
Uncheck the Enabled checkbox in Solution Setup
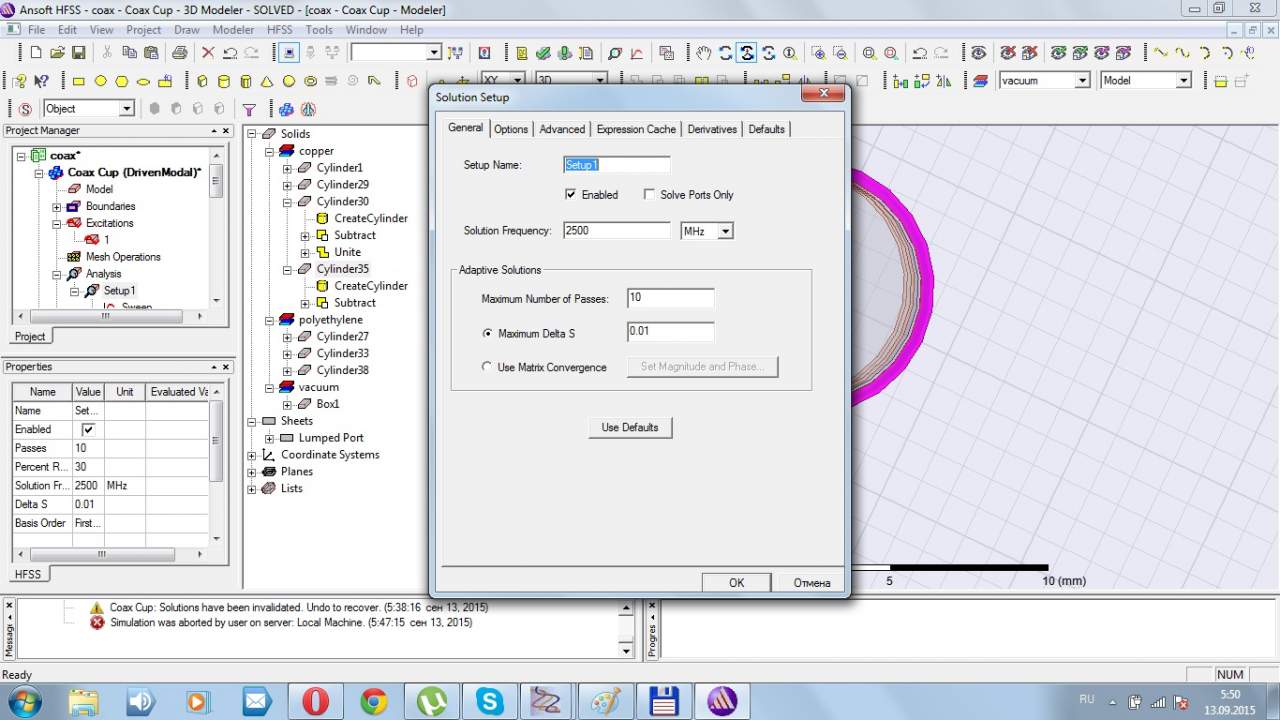click(x=570, y=195)
